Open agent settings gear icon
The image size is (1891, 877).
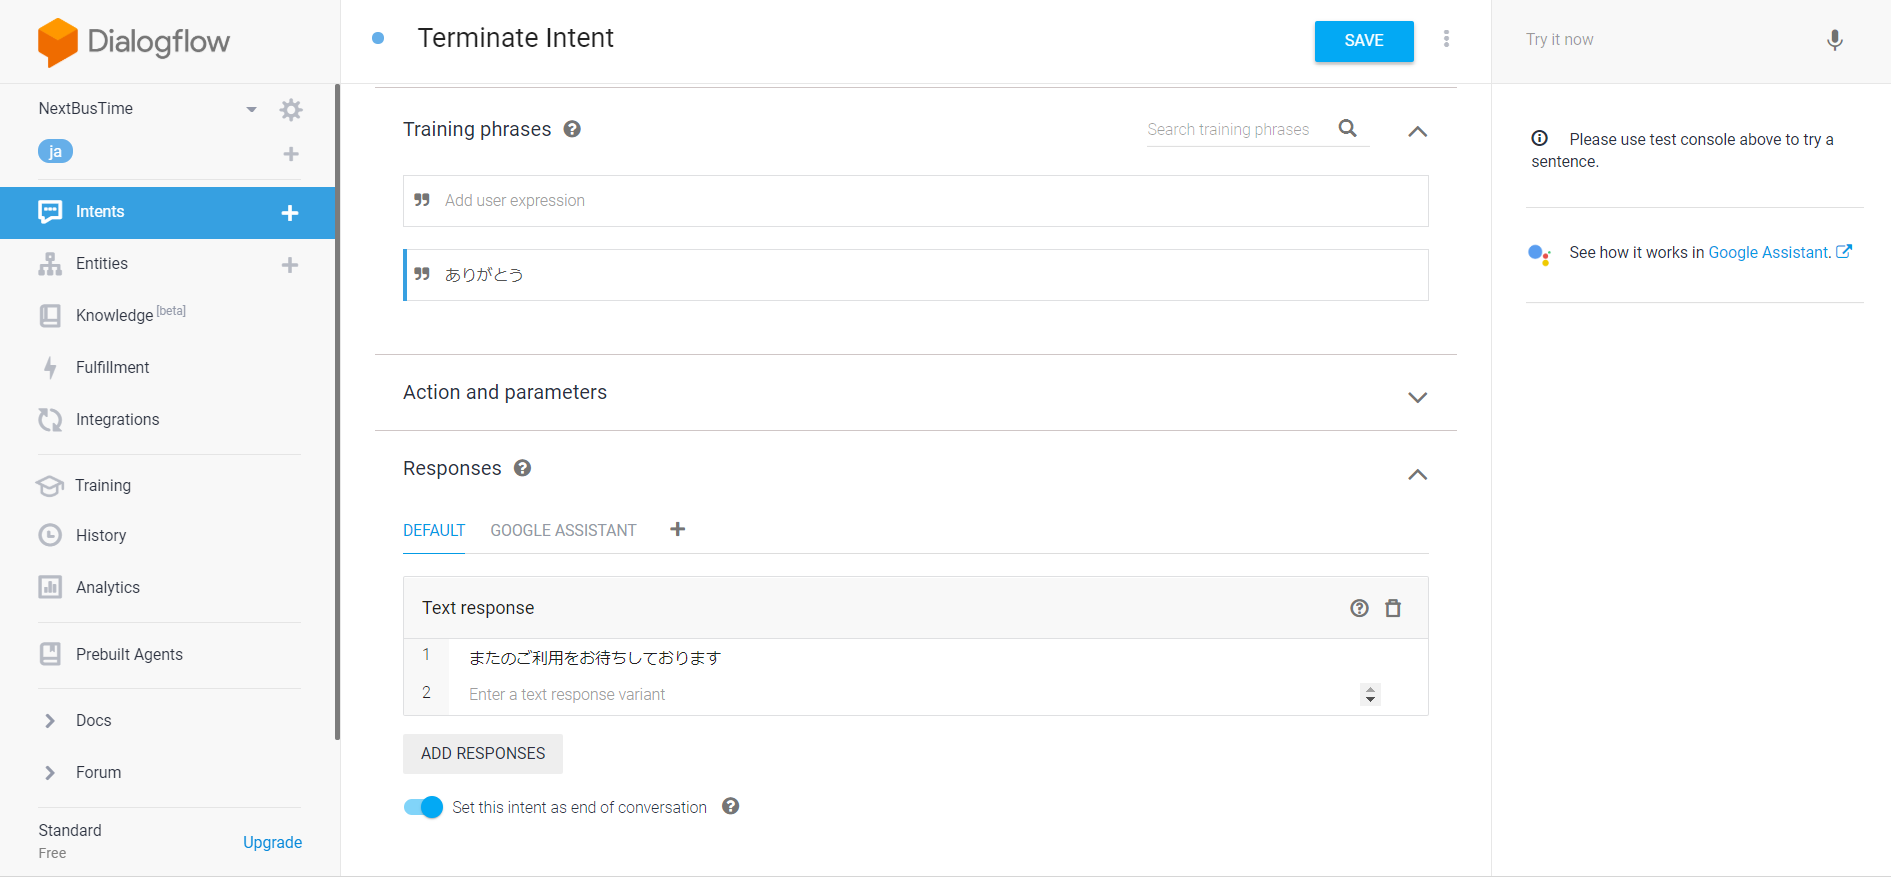click(x=291, y=110)
